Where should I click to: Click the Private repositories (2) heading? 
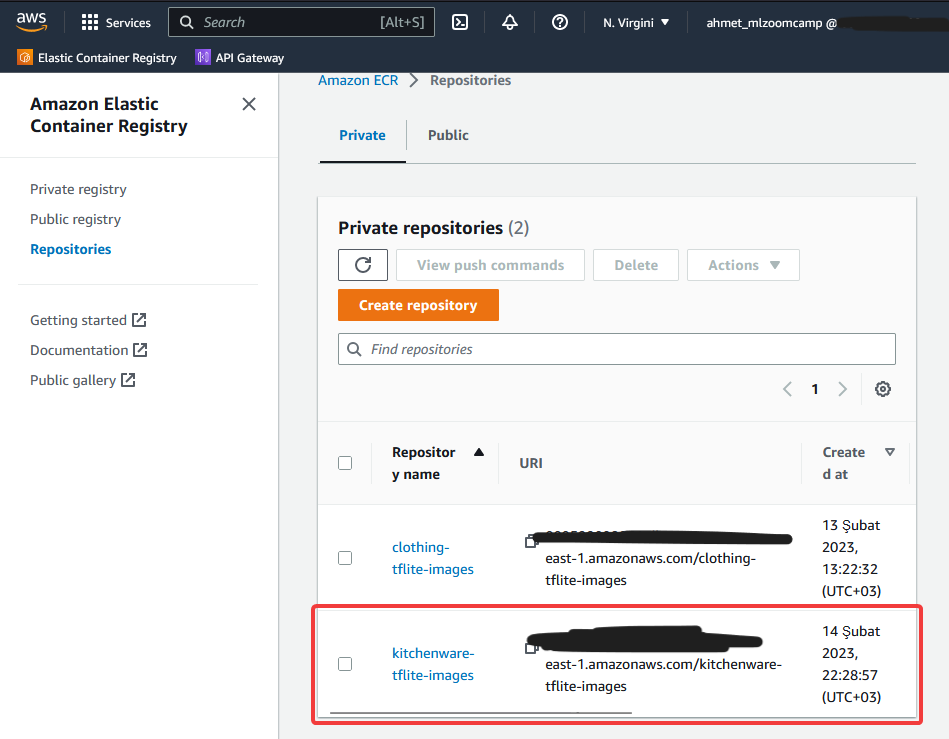pyautogui.click(x=433, y=228)
